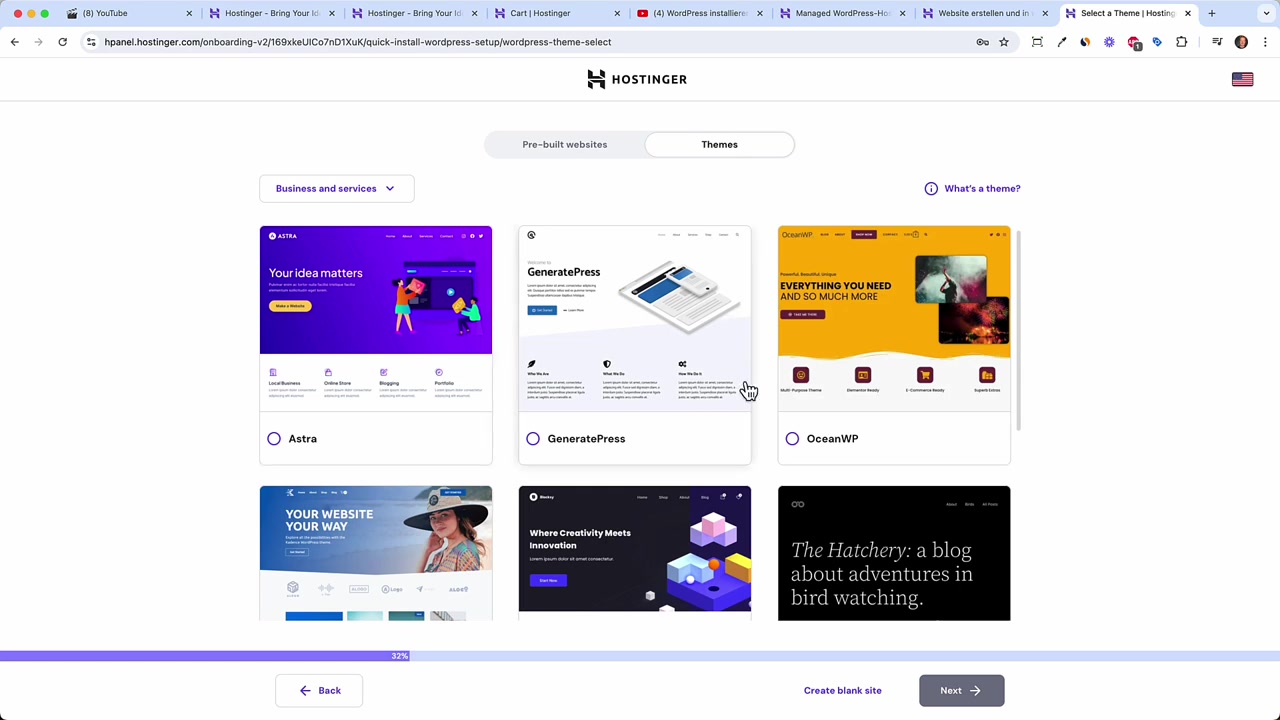Image resolution: width=1280 pixels, height=720 pixels.
Task: Open the purple gear extension
Action: pos(1109,42)
